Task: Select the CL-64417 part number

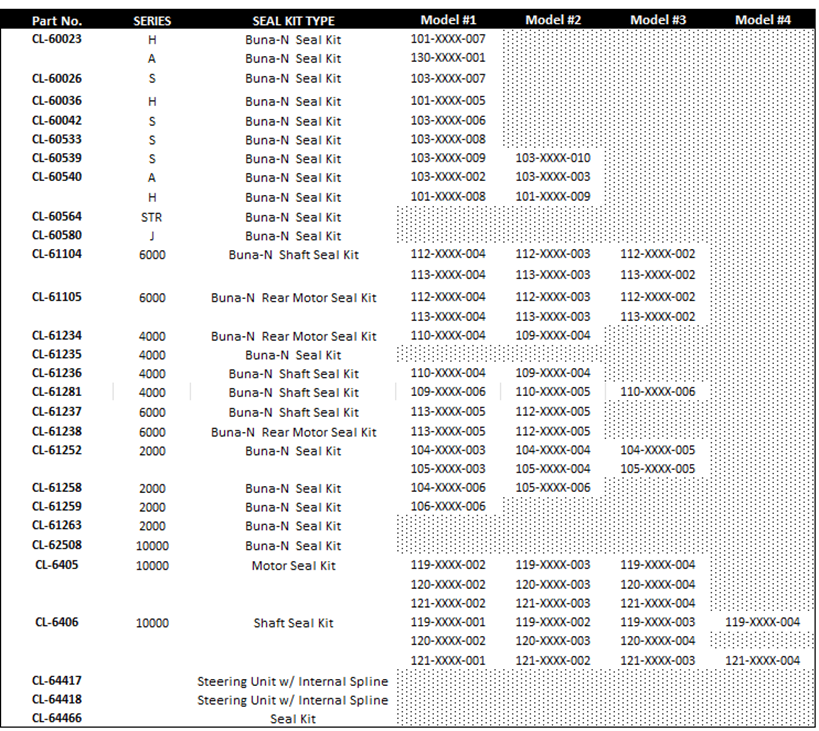Action: pyautogui.click(x=57, y=681)
